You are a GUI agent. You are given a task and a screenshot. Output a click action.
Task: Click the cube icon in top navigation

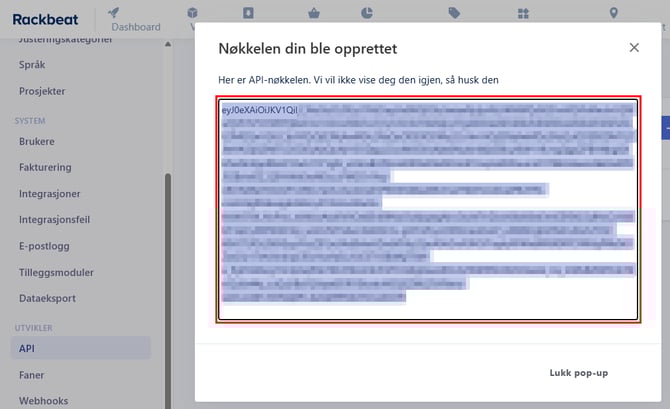tap(192, 13)
